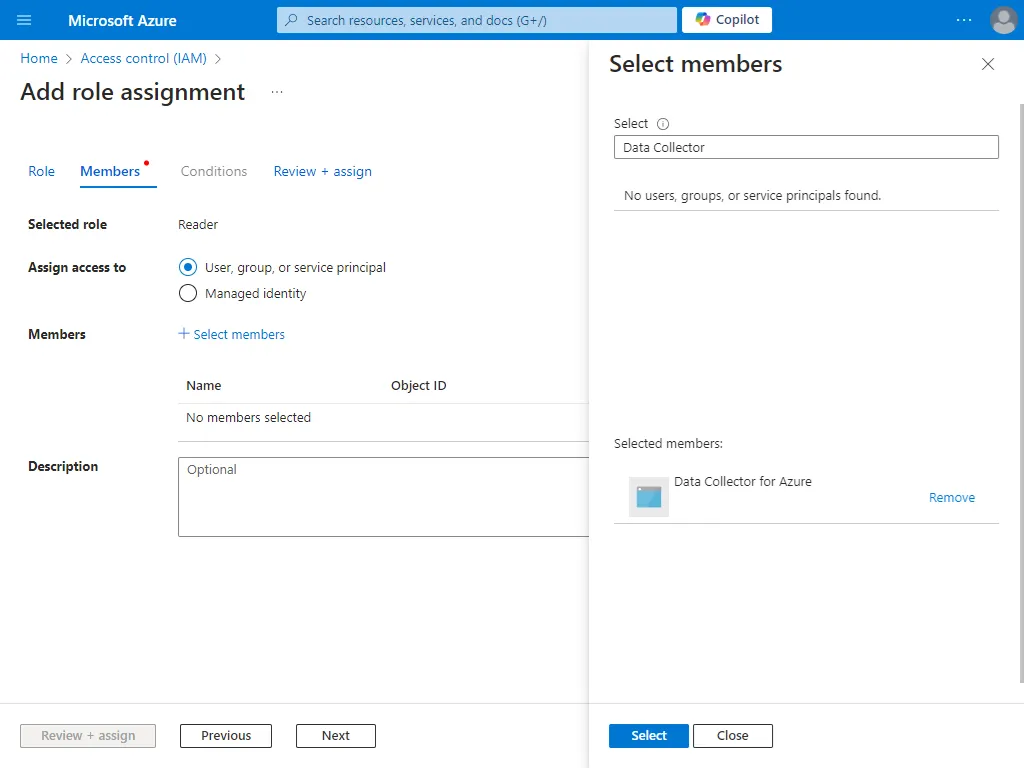Click the Data Collector for Azure name

[x=743, y=481]
